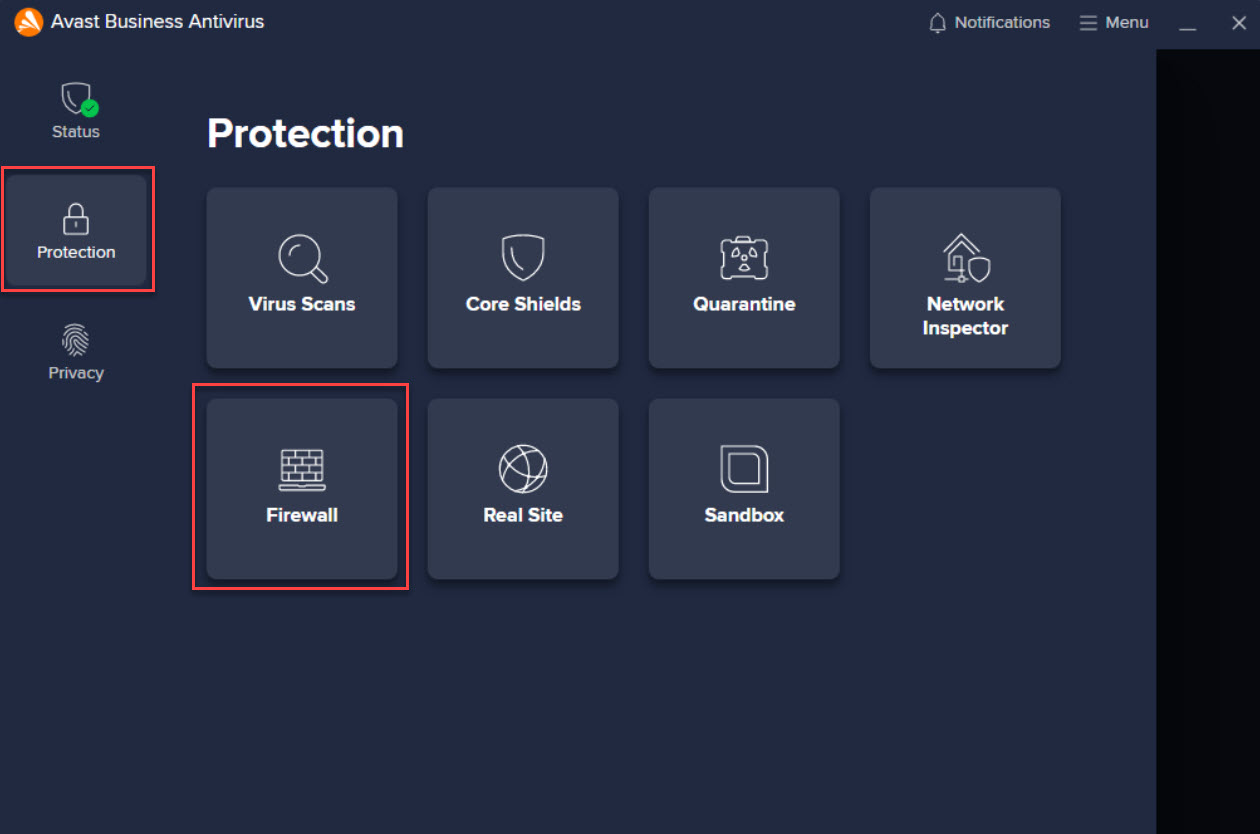The width and height of the screenshot is (1260, 834).
Task: Open the Status page from the sidebar
Action: click(76, 108)
